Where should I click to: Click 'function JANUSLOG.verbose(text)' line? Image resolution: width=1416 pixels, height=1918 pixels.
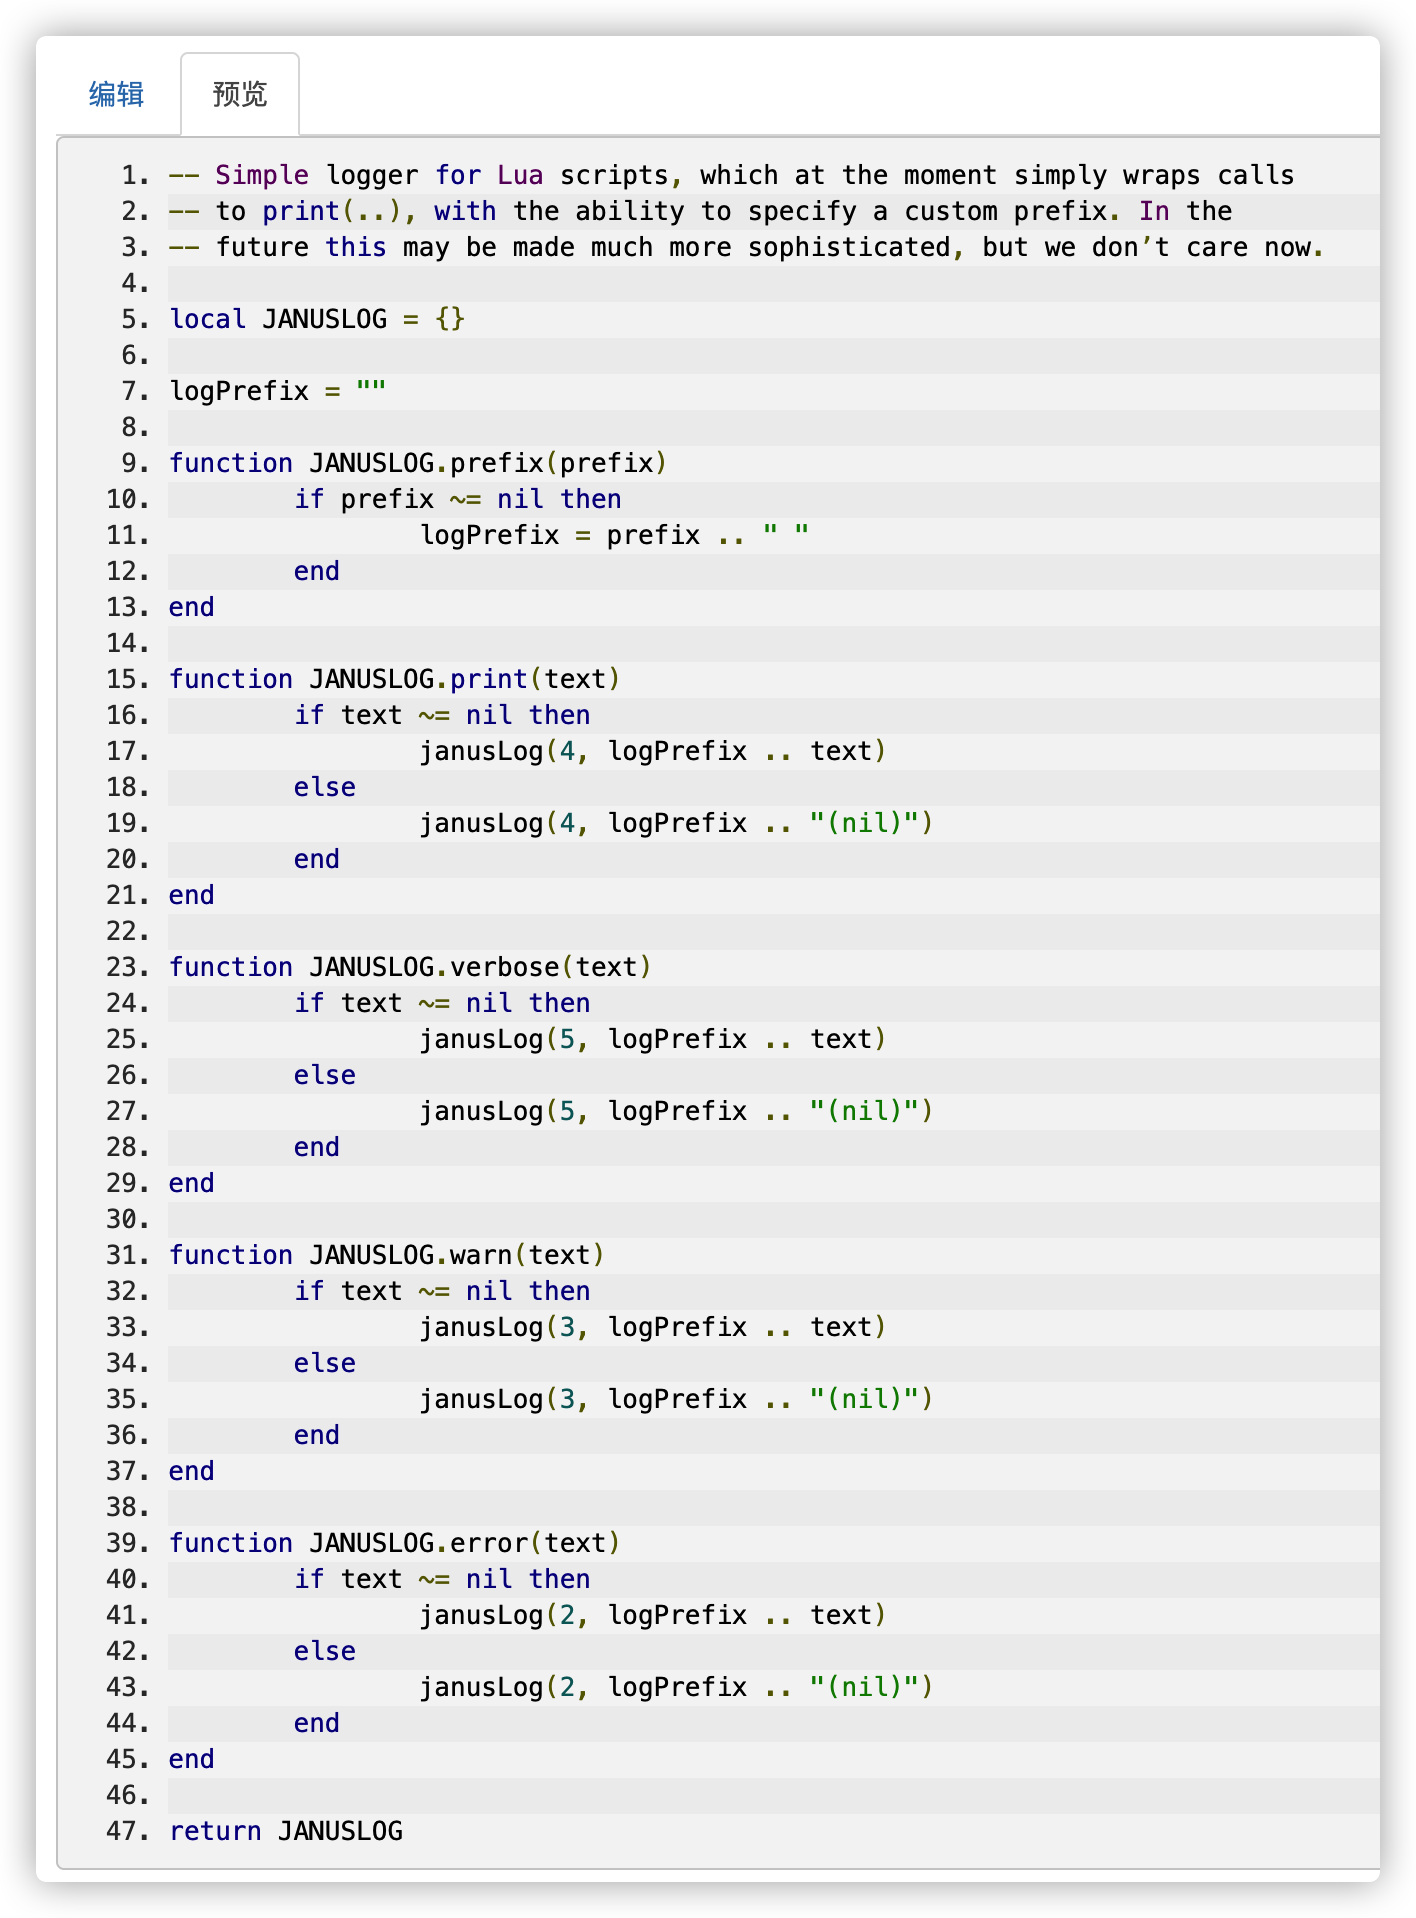[410, 967]
